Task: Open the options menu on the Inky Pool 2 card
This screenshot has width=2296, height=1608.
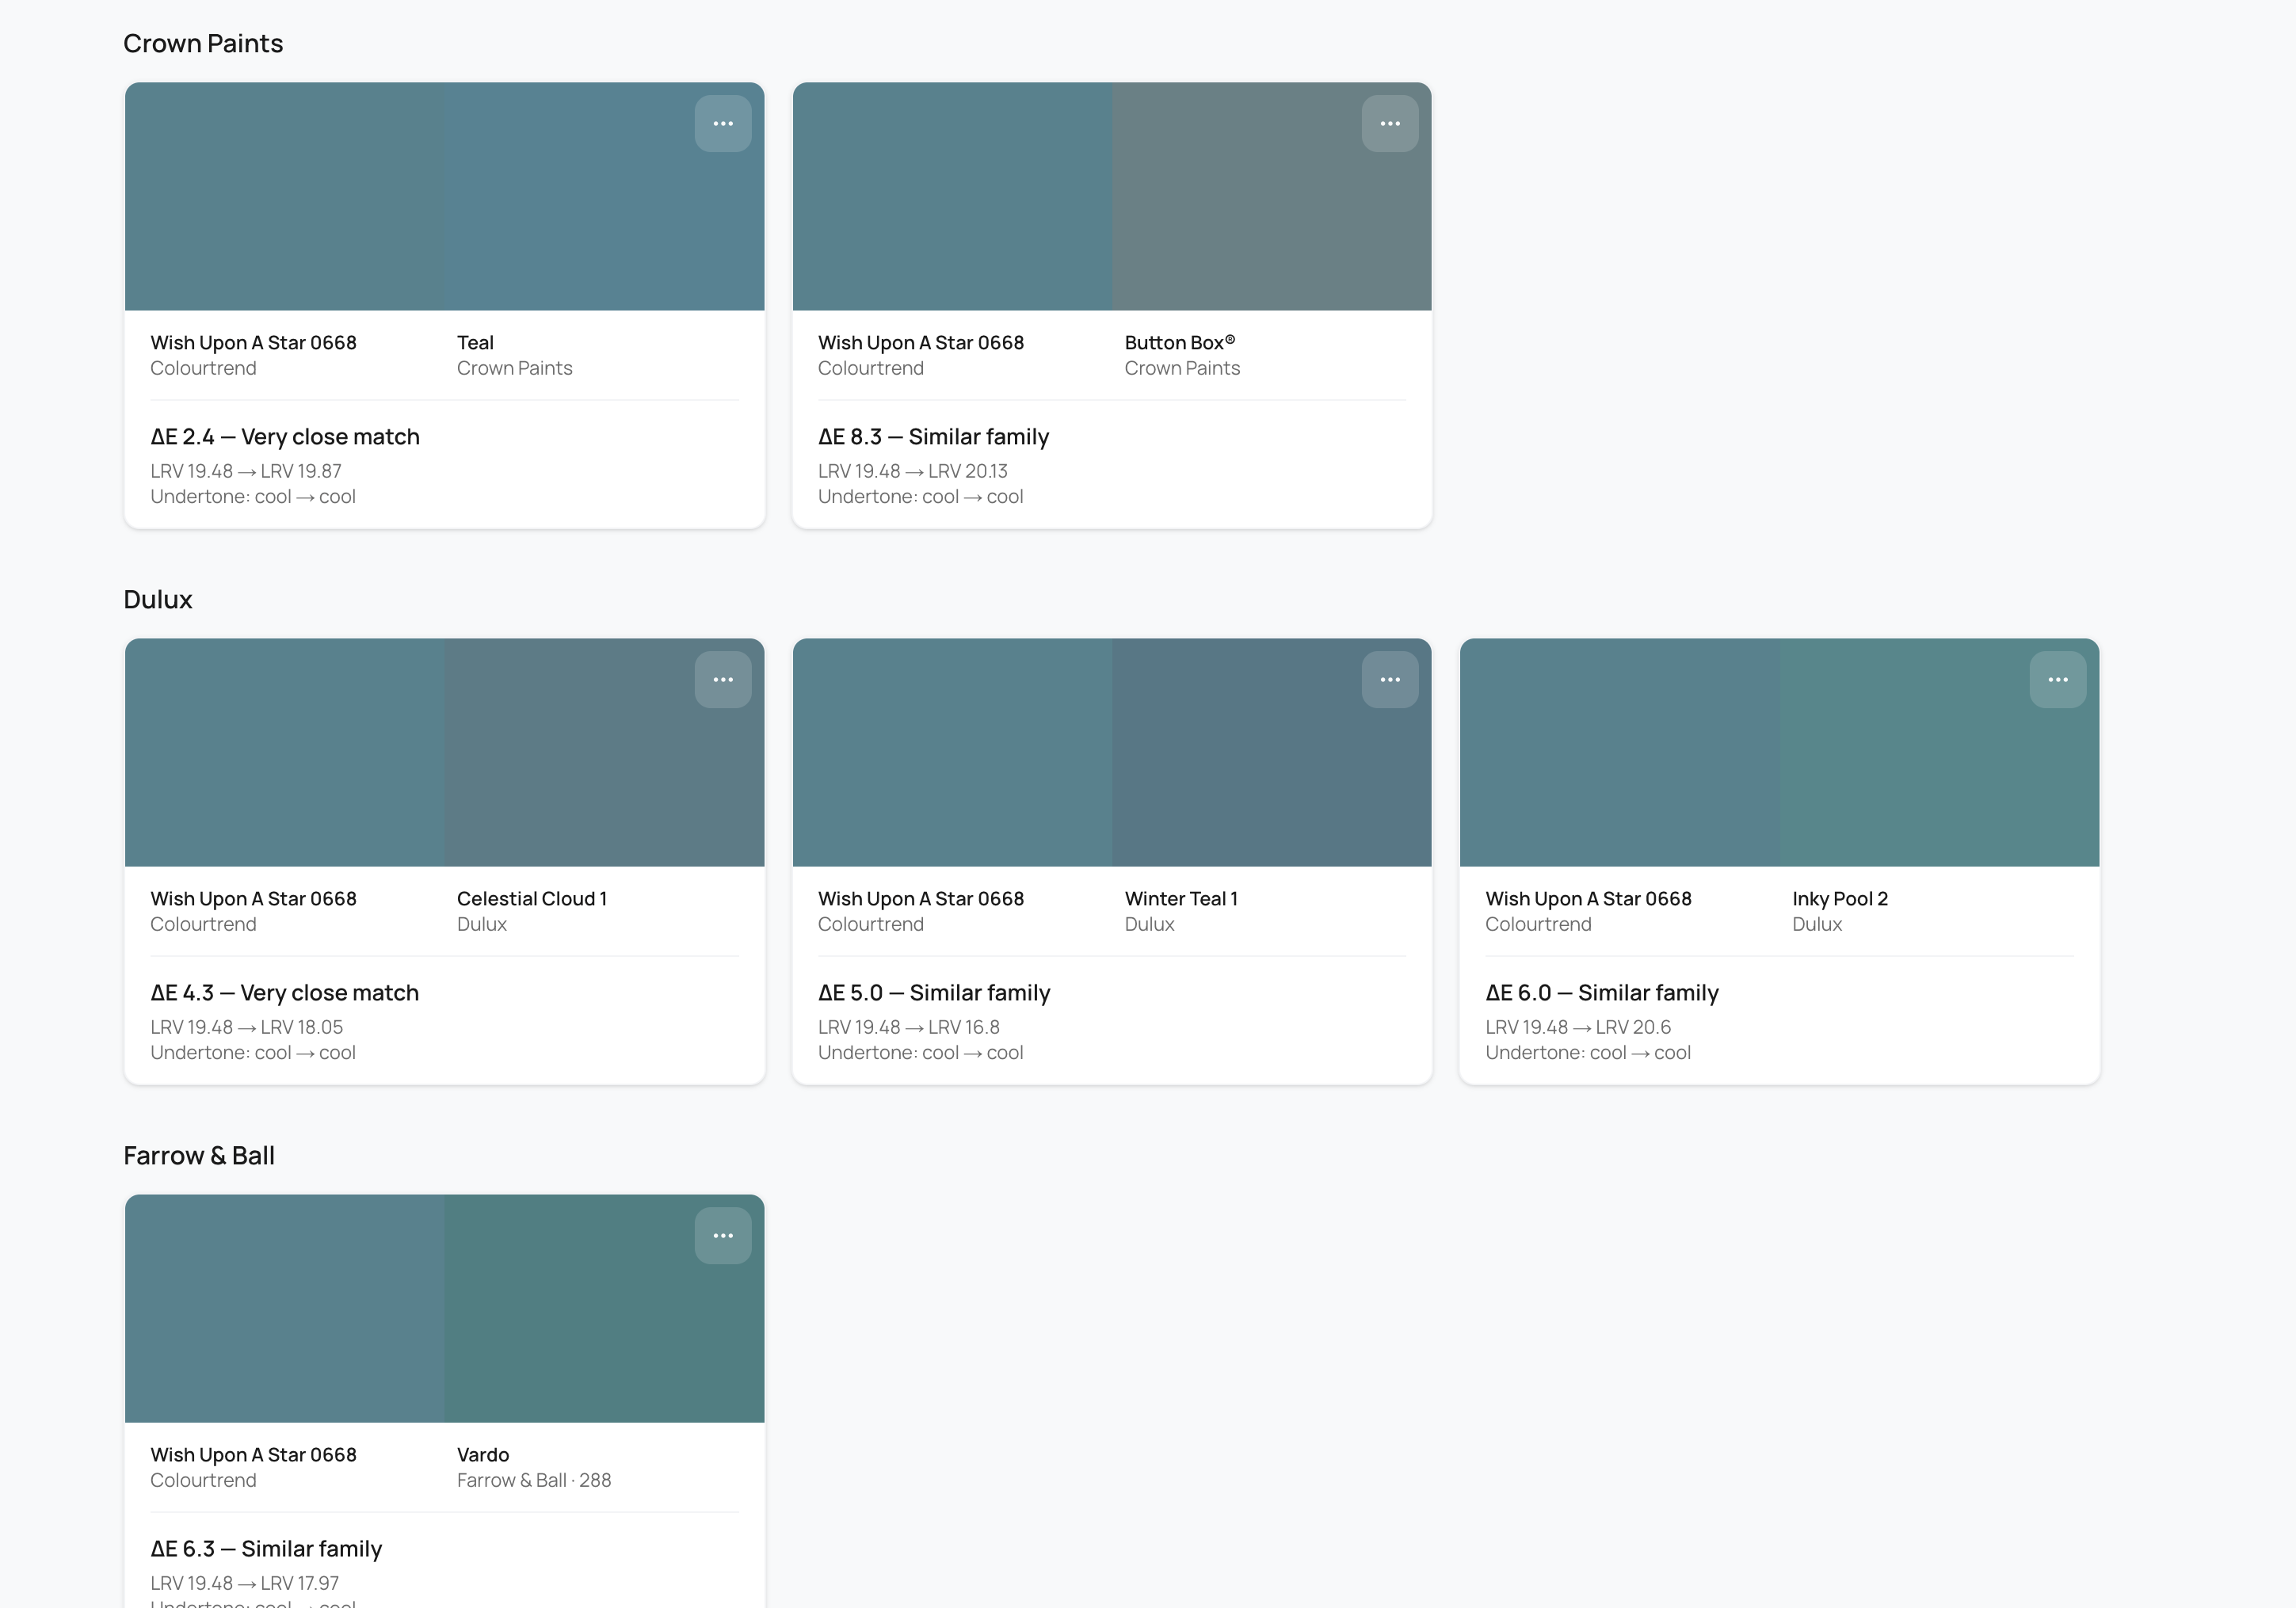Action: (x=2057, y=678)
